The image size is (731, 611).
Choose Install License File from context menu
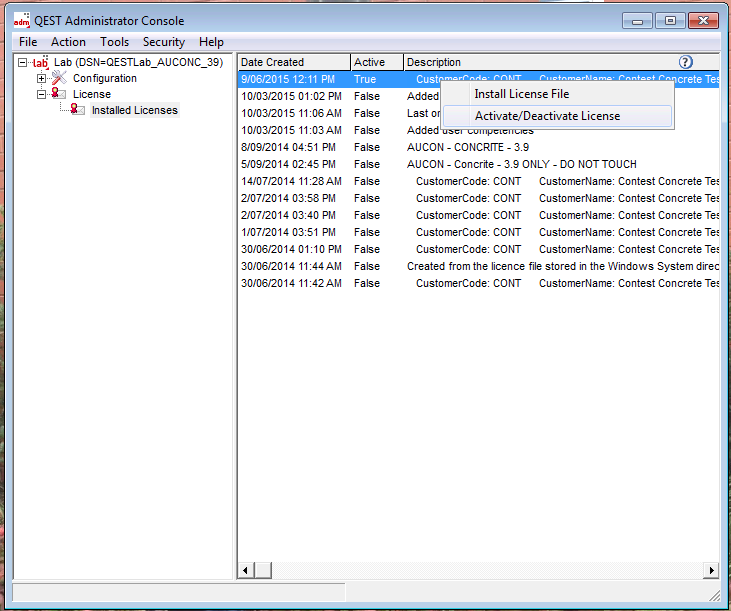coord(521,94)
